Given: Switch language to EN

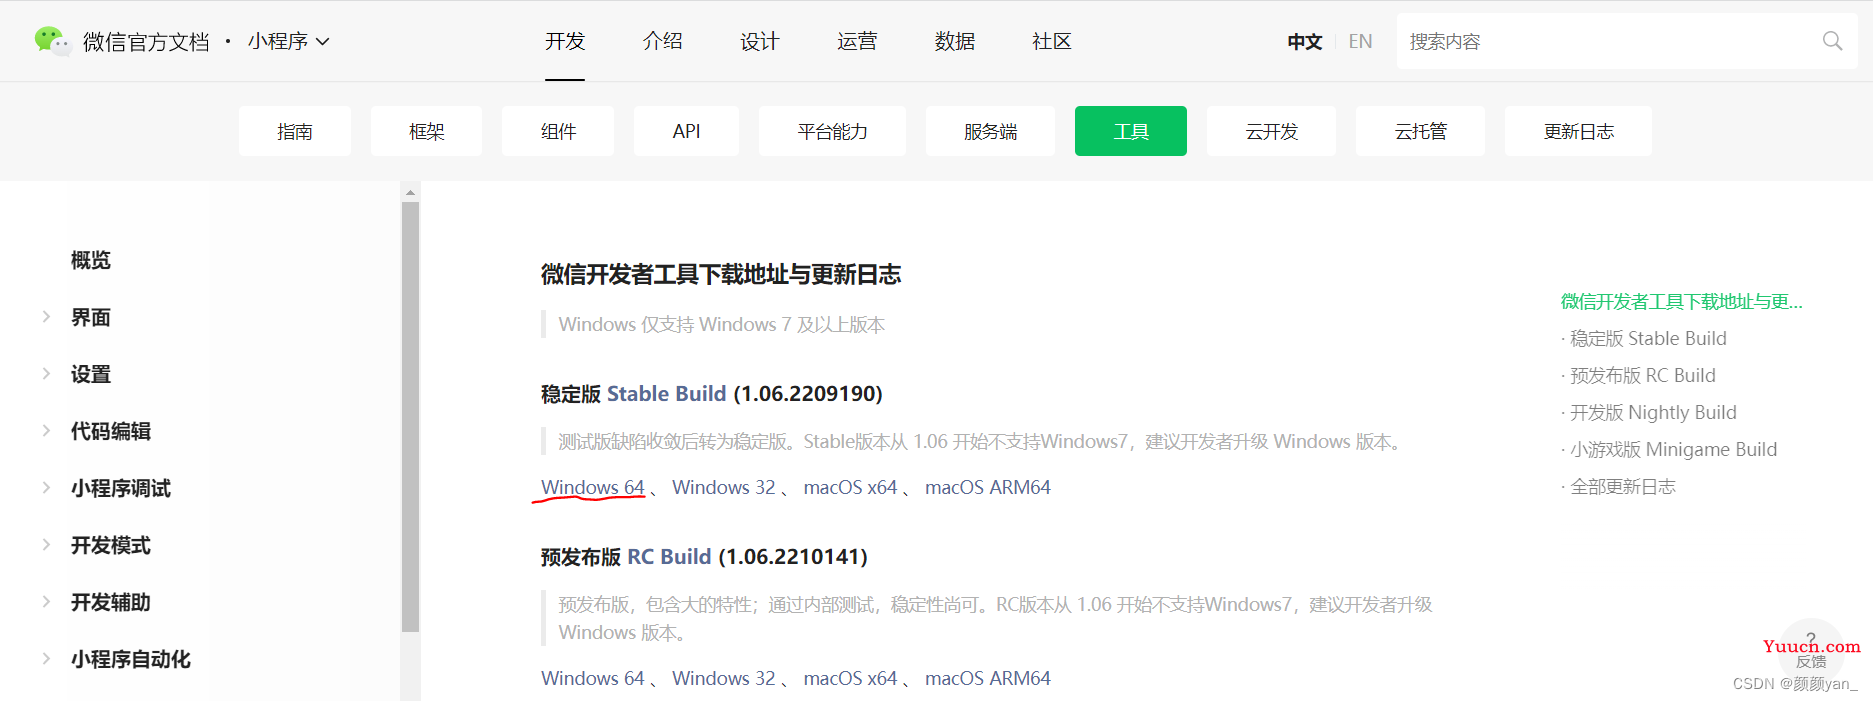Looking at the screenshot, I should coord(1360,42).
